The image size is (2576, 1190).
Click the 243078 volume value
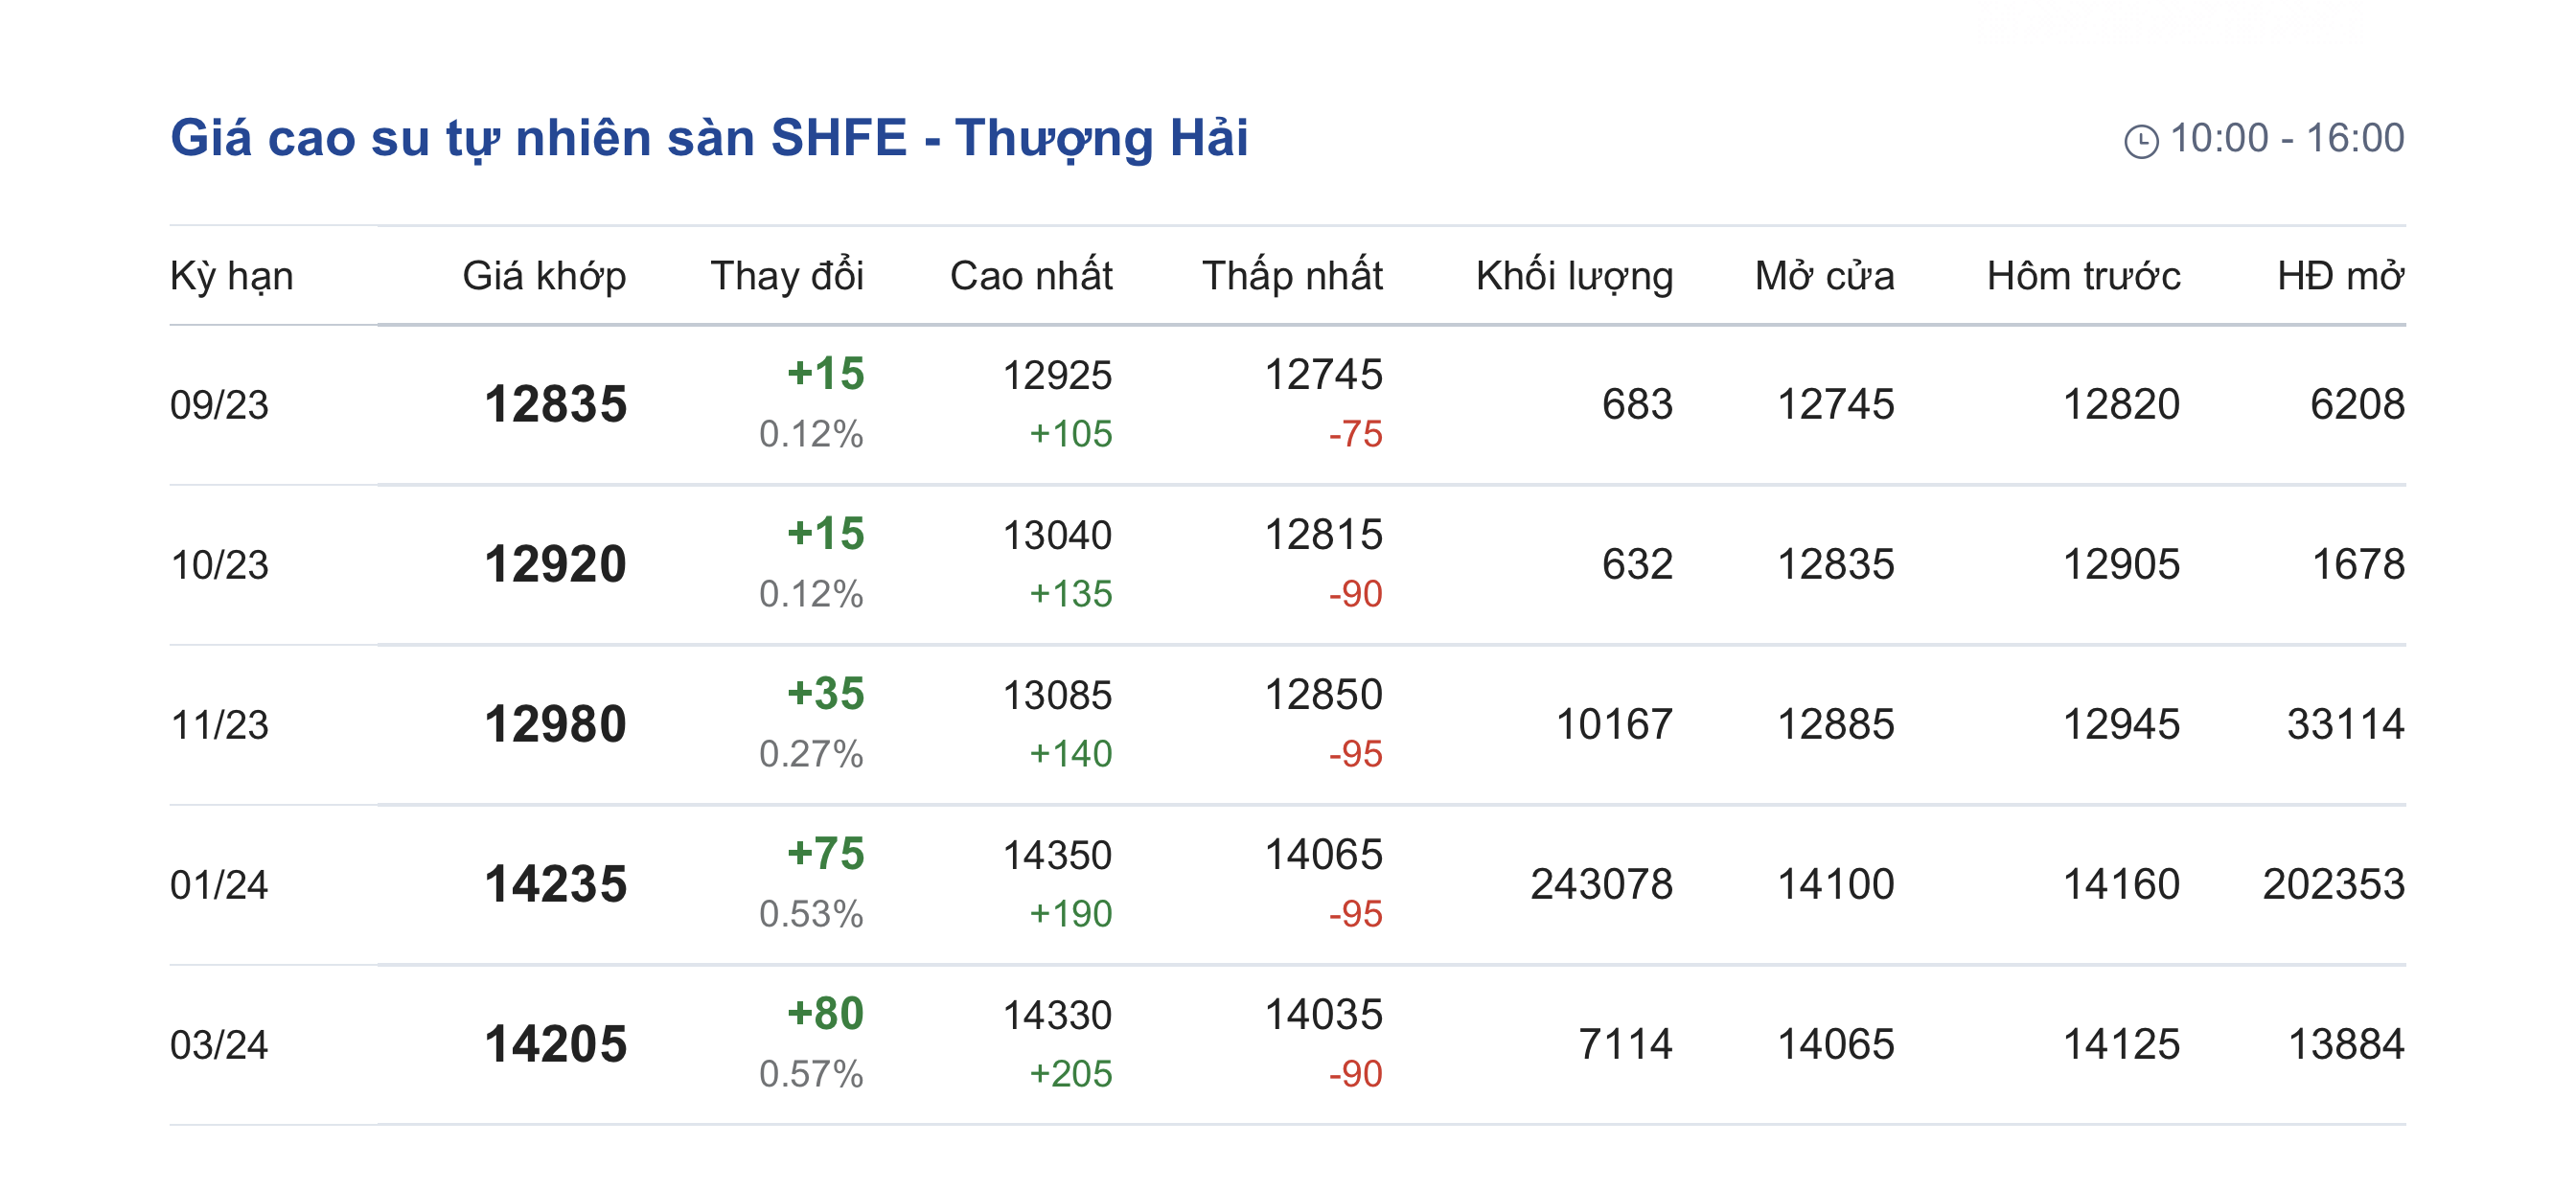tap(1601, 885)
